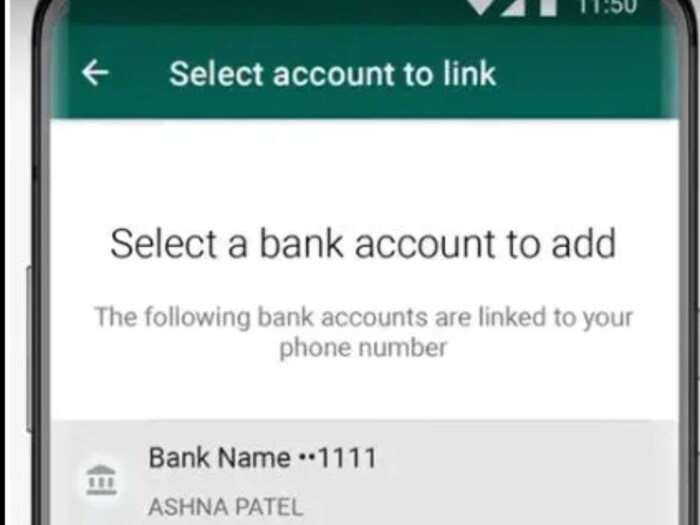This screenshot has height=525, width=700.
Task: Tap the word 'Select' in the page heading
Action: (x=164, y=244)
